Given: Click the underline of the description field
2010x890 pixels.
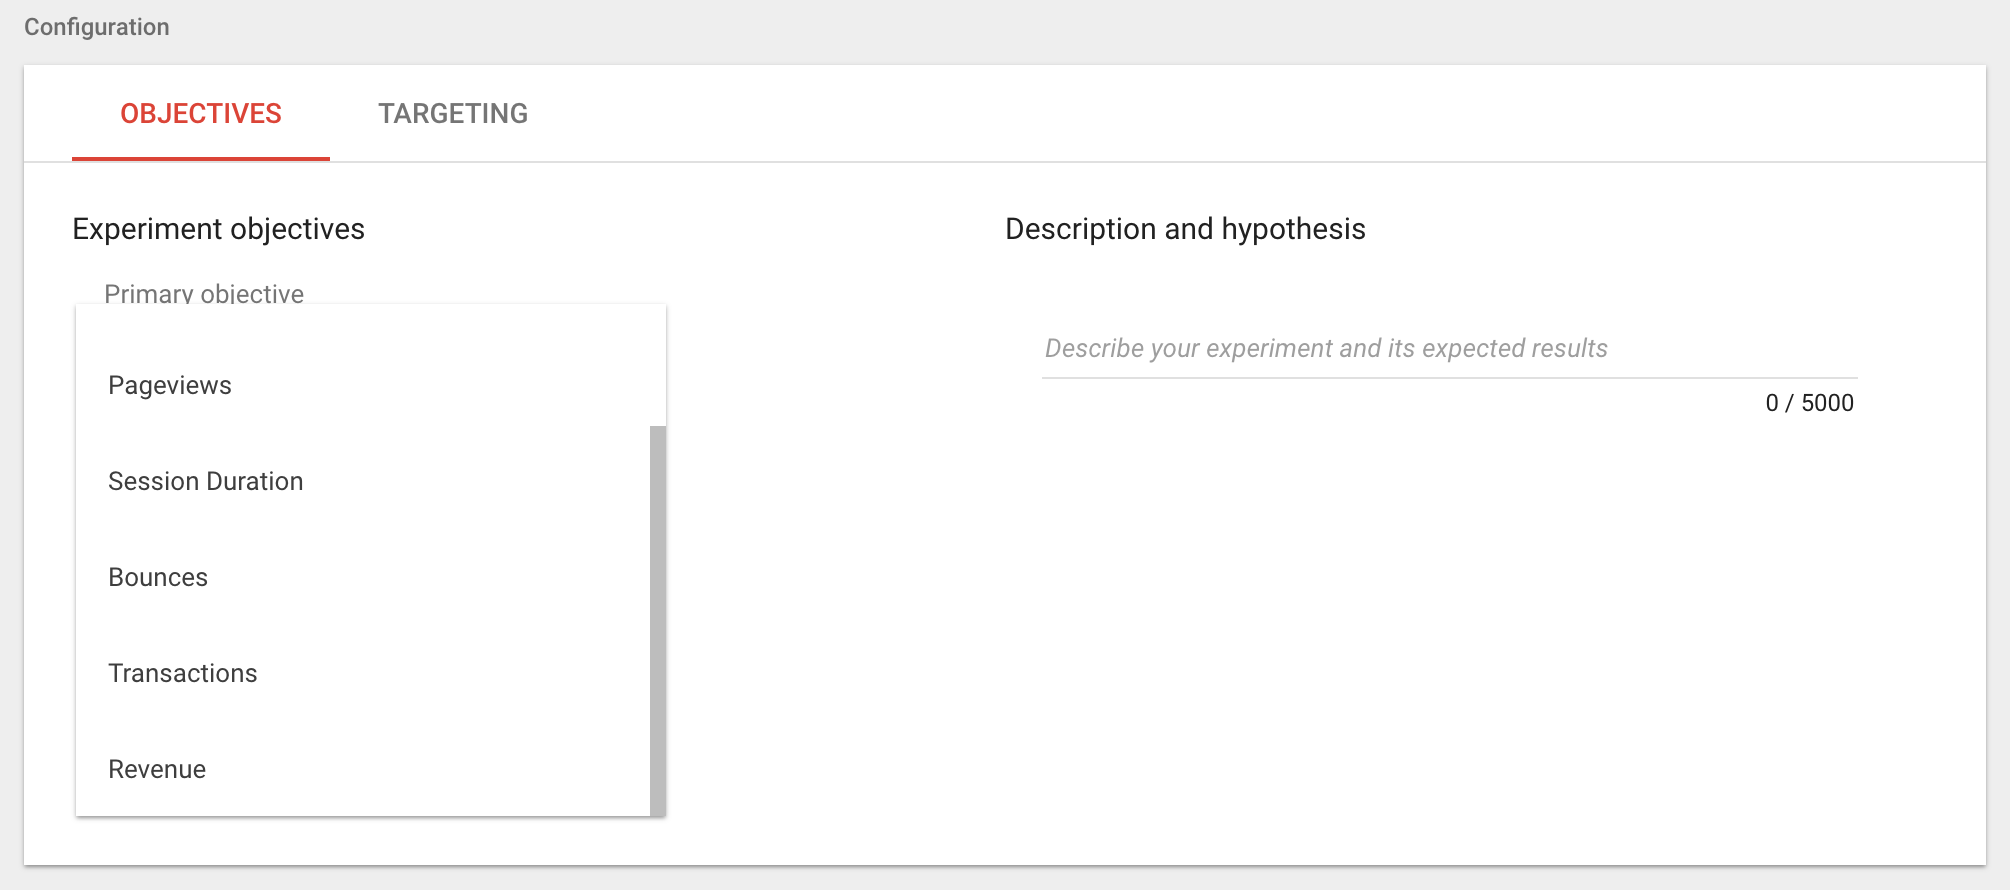Looking at the screenshot, I should pos(1449,378).
